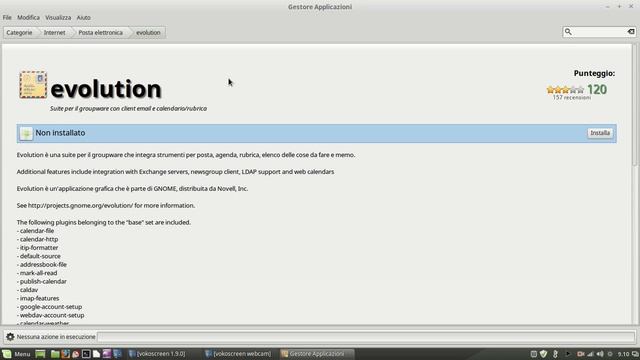Click the publish-calendar plugin line
The image size is (640, 360).
coord(42,281)
